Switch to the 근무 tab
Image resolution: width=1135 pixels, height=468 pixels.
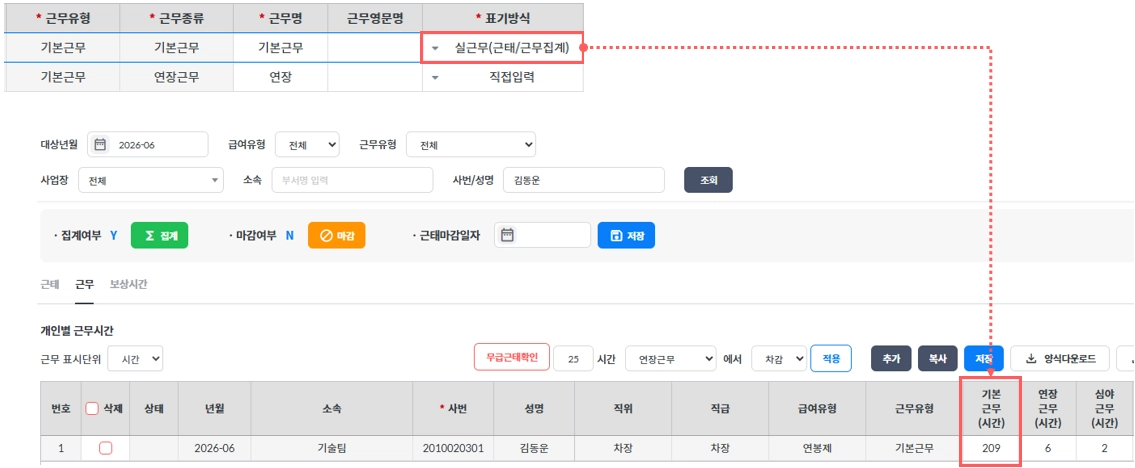pos(85,285)
